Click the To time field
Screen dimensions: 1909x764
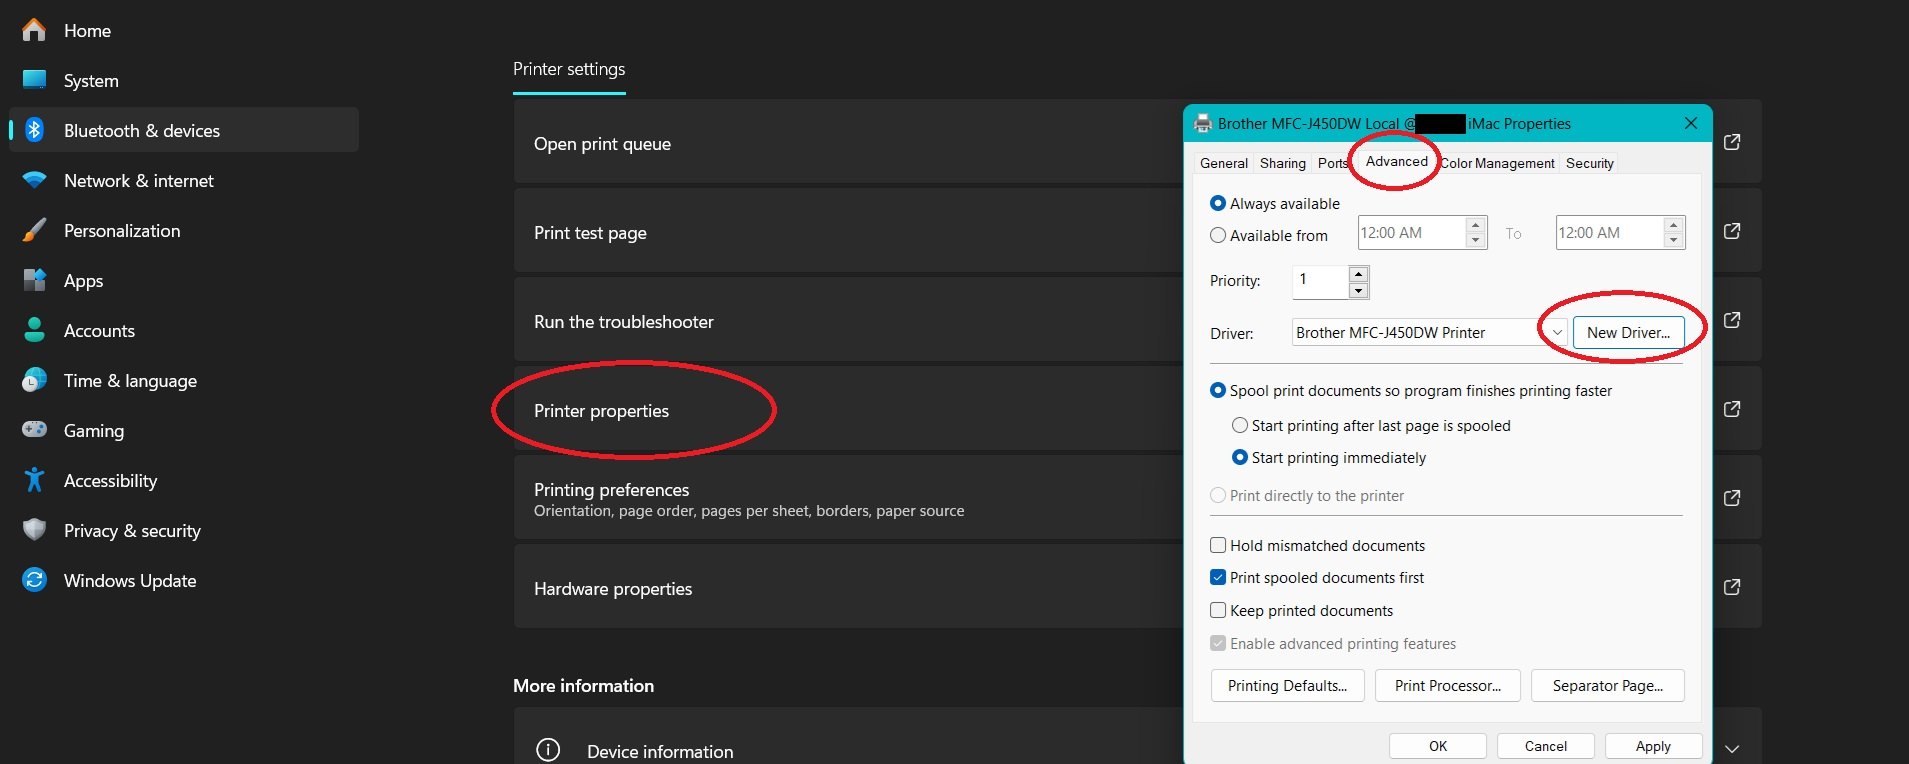[1610, 233]
